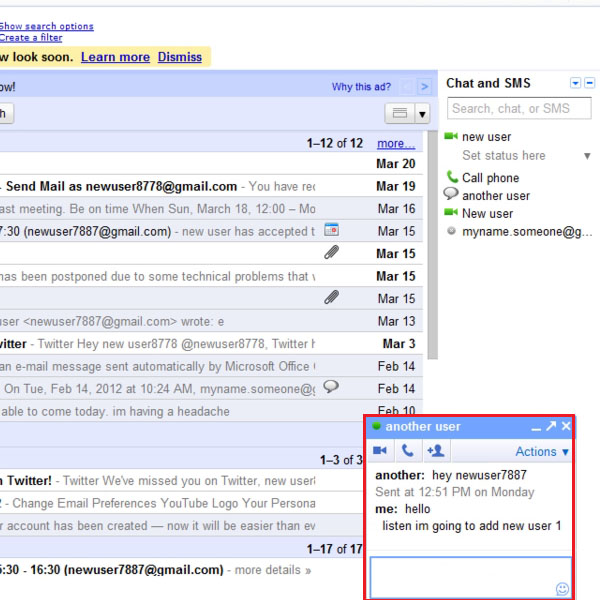Click first paperclip attachment icon, bold Mar 15
Screen dimensions: 600x600
click(x=331, y=252)
